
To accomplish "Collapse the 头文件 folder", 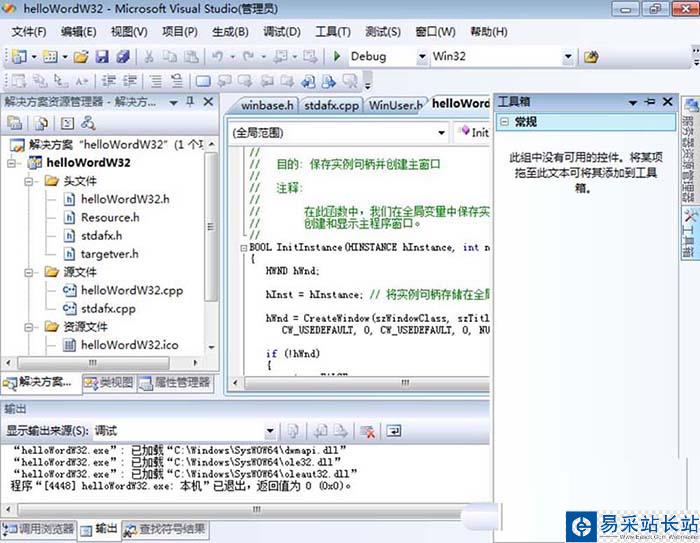I will (x=29, y=181).
